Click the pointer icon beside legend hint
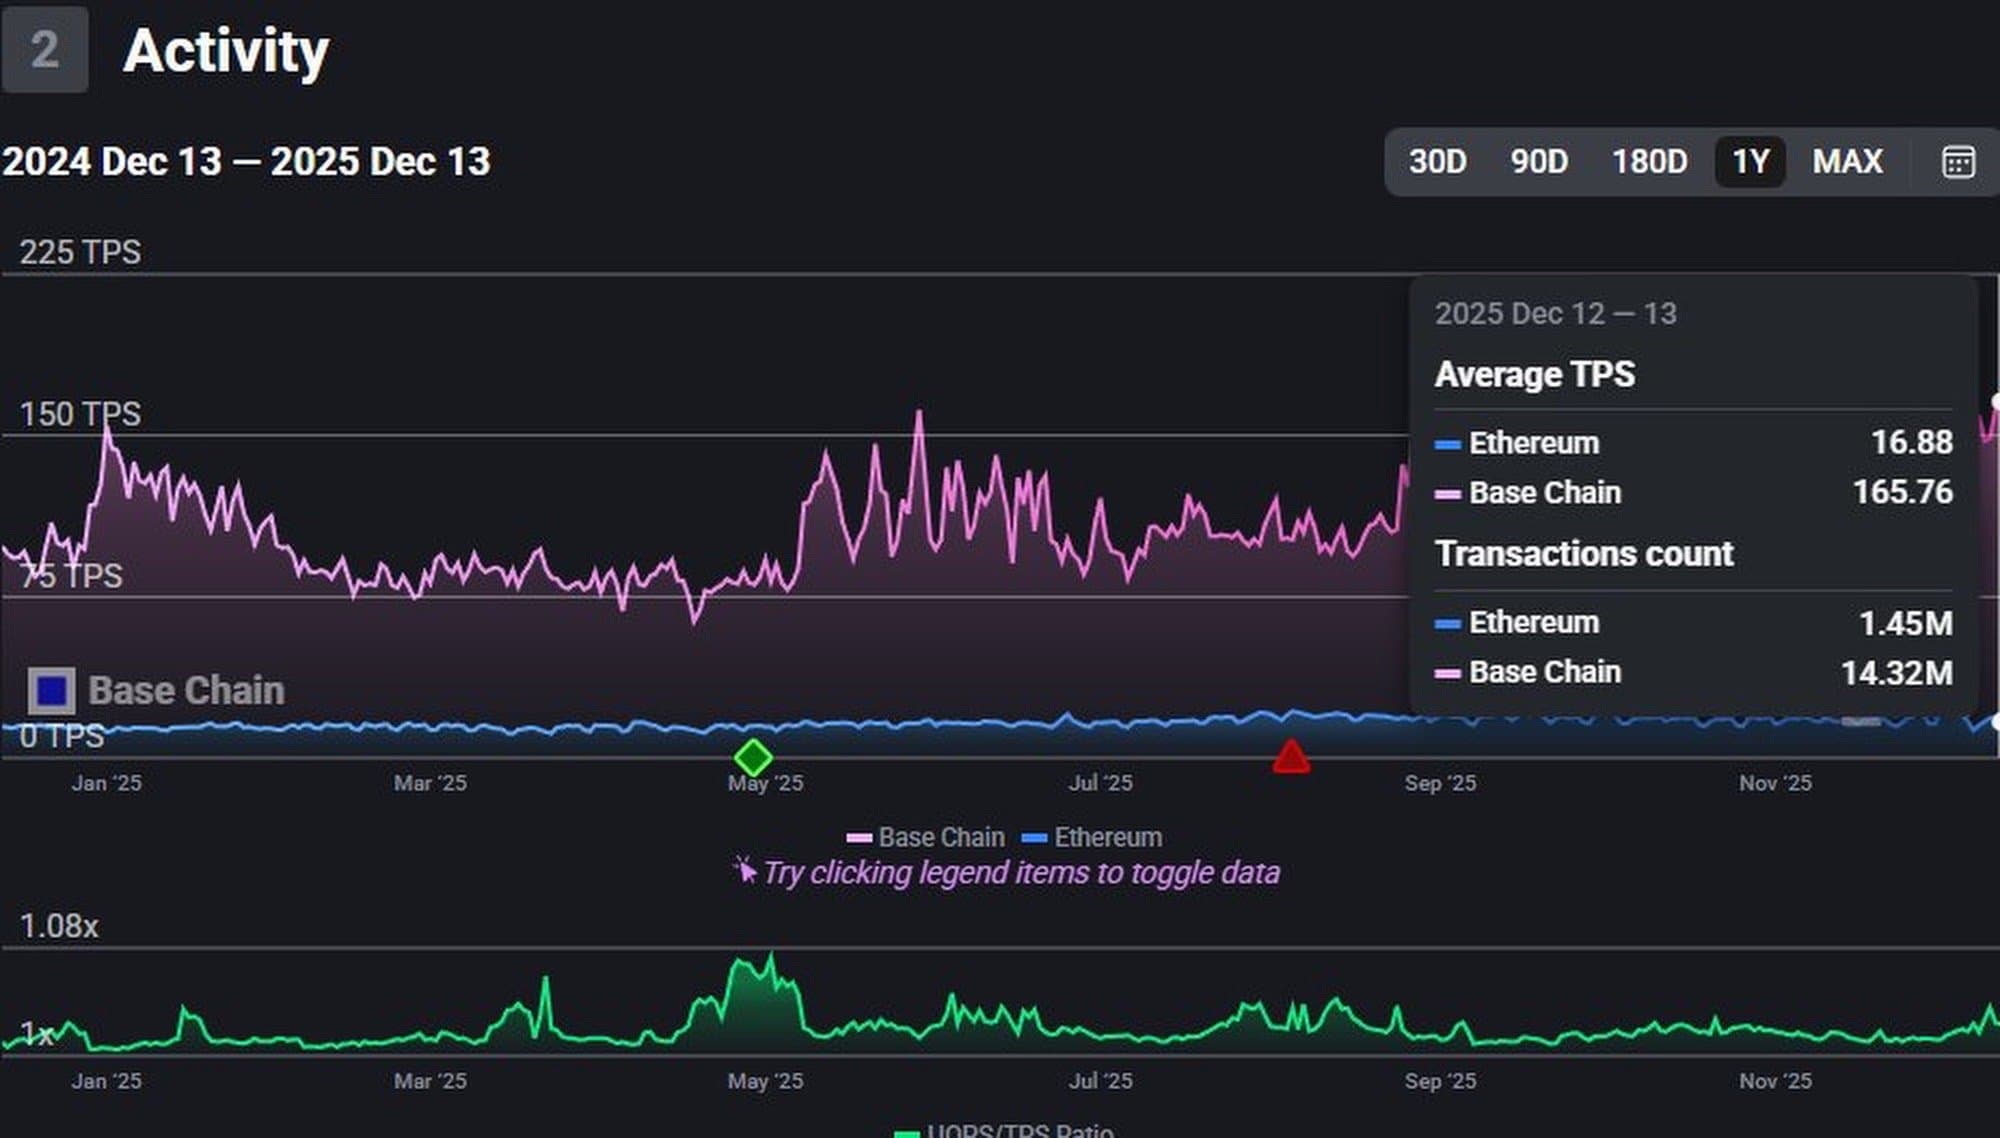 click(x=745, y=870)
